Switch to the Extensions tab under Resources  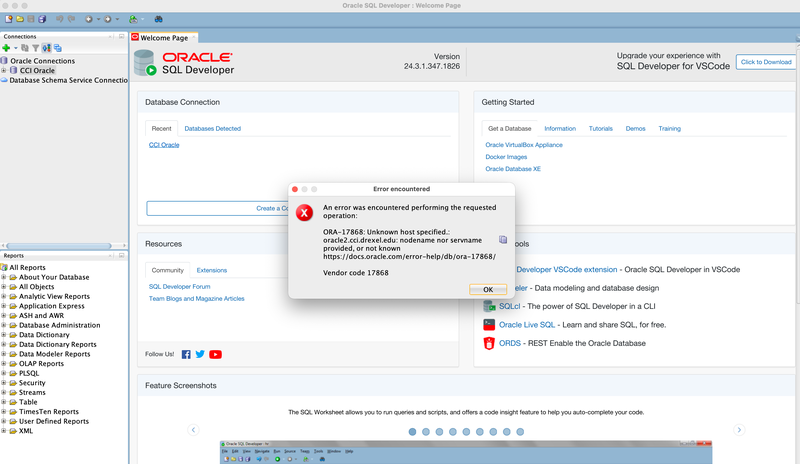pyautogui.click(x=212, y=270)
